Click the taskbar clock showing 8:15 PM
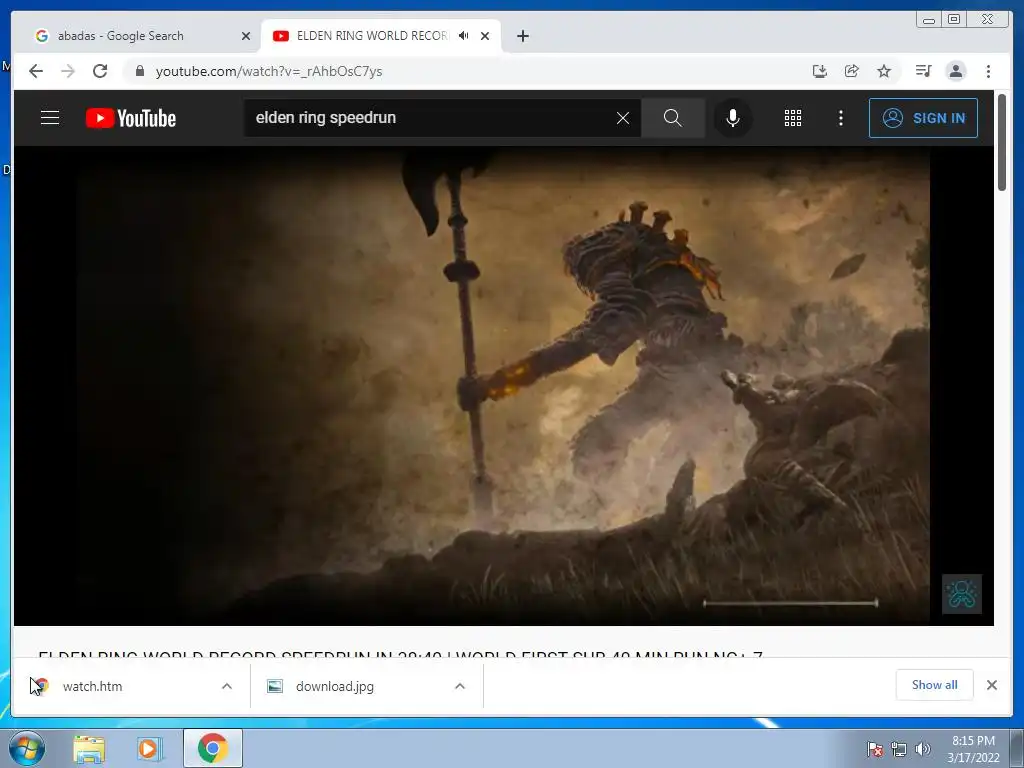Viewport: 1024px width, 768px height. pyautogui.click(x=973, y=749)
